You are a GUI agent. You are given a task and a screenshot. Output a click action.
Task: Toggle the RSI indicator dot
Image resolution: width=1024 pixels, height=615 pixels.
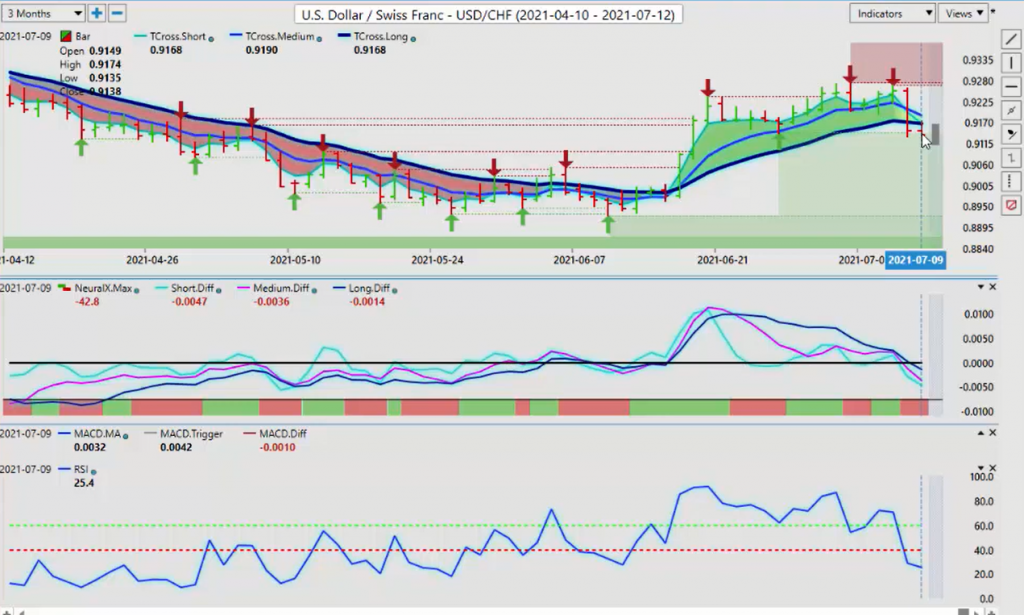[x=93, y=471]
